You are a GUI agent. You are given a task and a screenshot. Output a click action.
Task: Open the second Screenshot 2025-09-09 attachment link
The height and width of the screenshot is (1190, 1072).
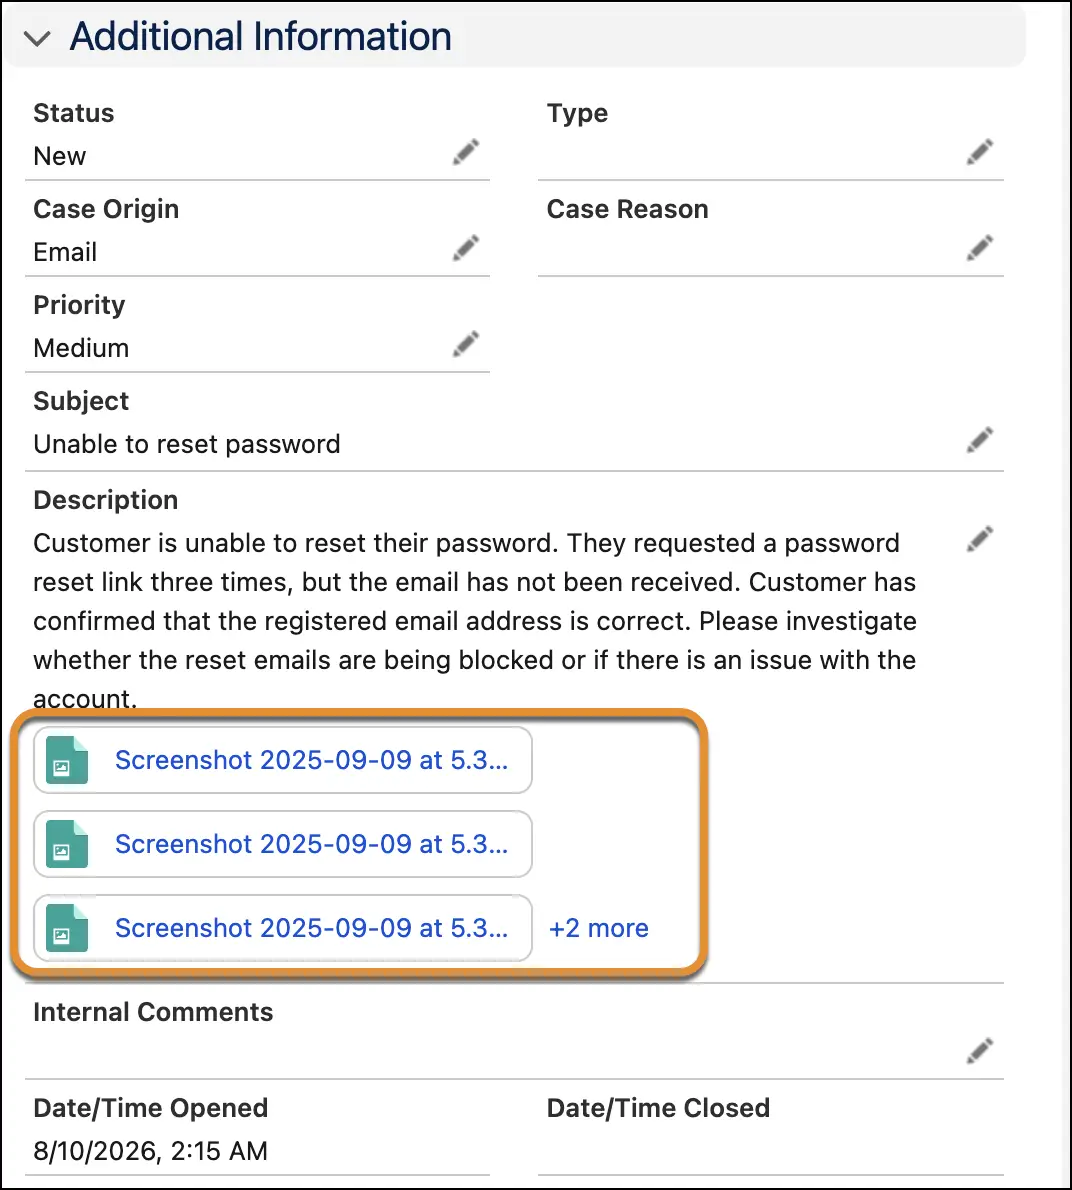click(x=311, y=844)
